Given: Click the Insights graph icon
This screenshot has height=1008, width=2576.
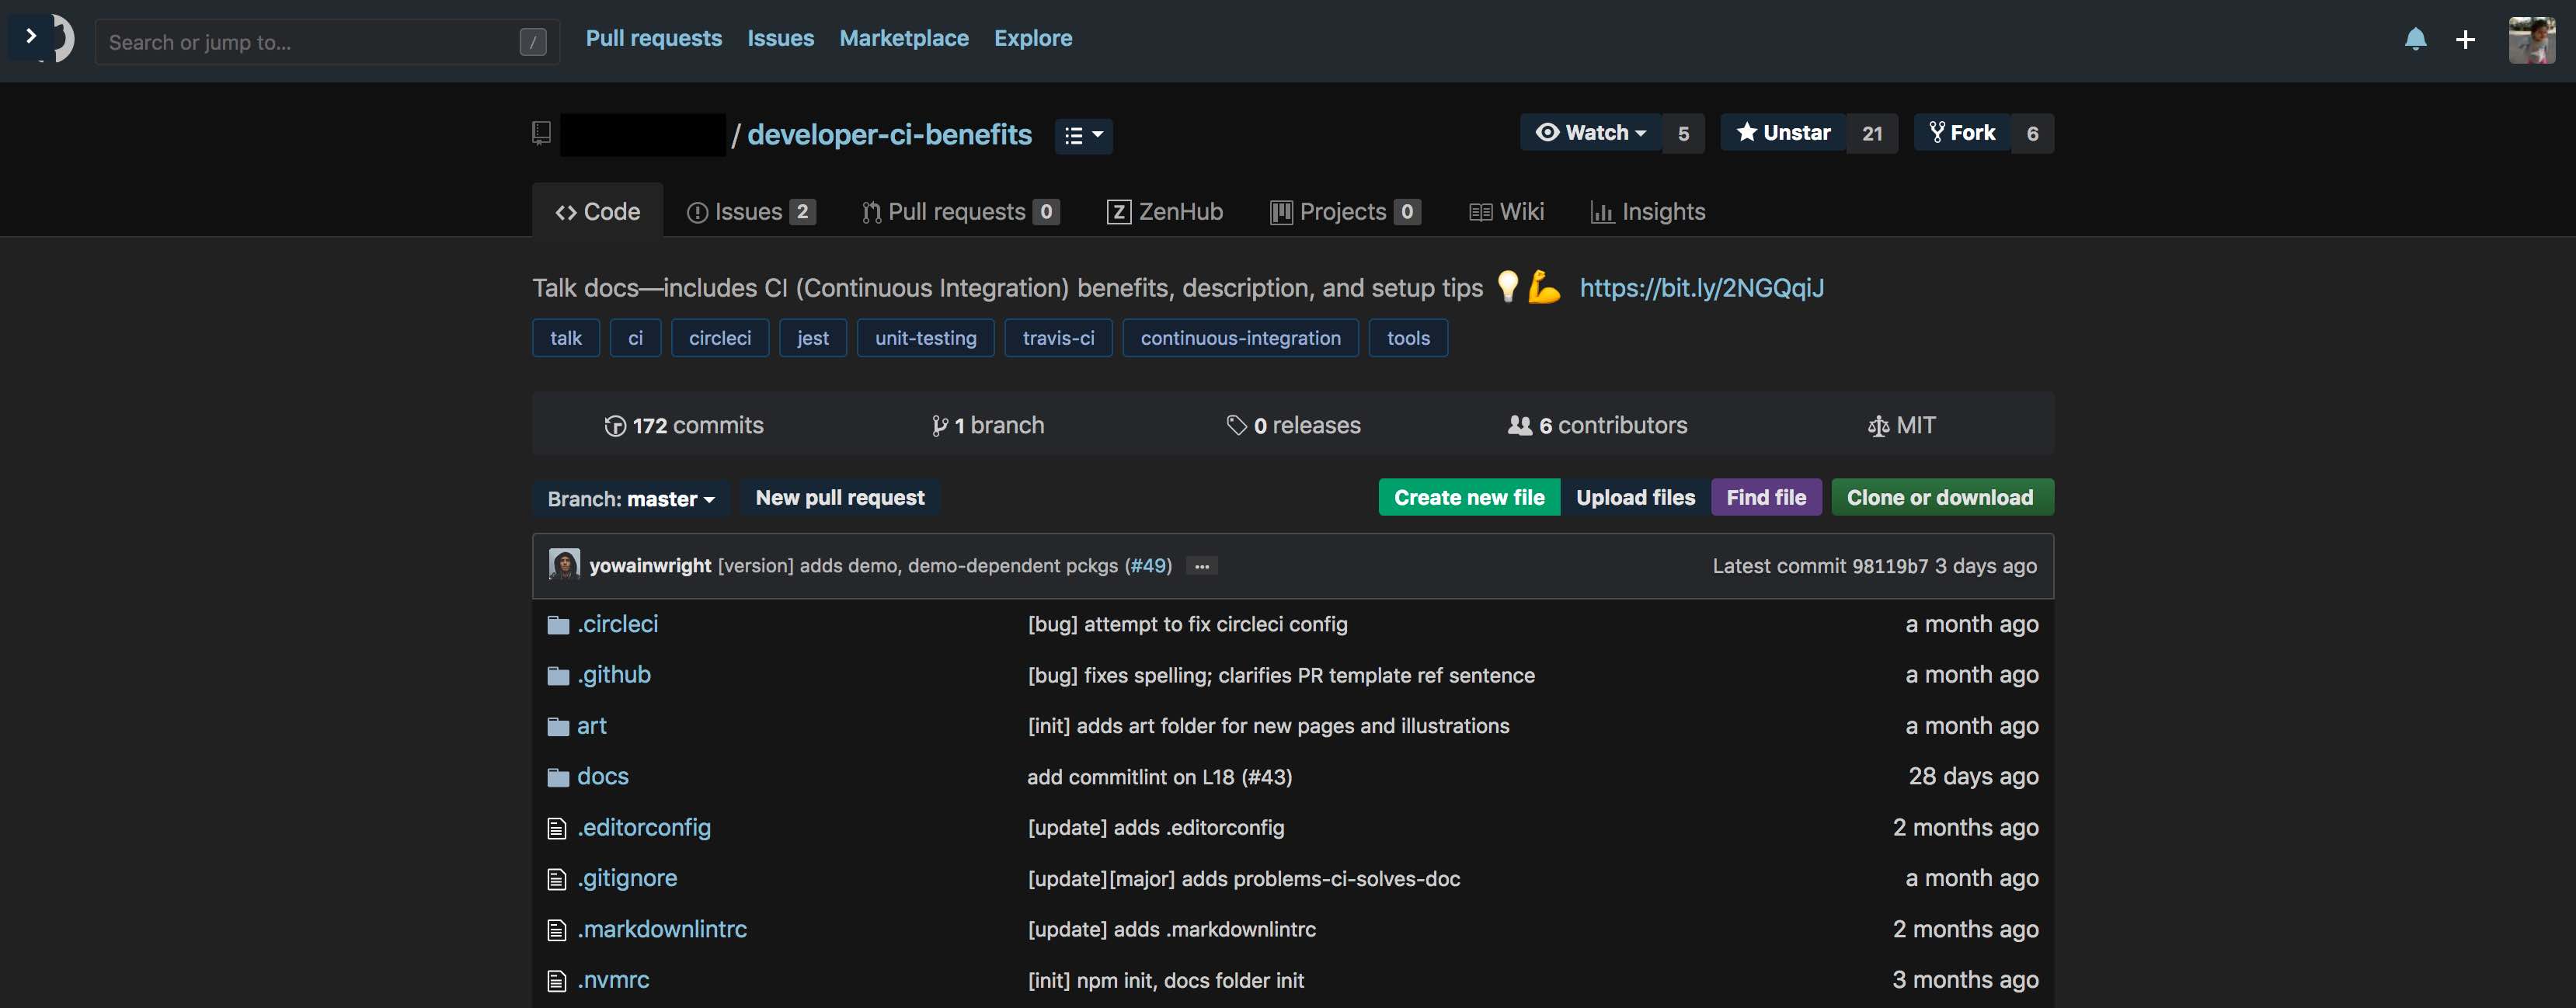Looking at the screenshot, I should click(x=1603, y=211).
